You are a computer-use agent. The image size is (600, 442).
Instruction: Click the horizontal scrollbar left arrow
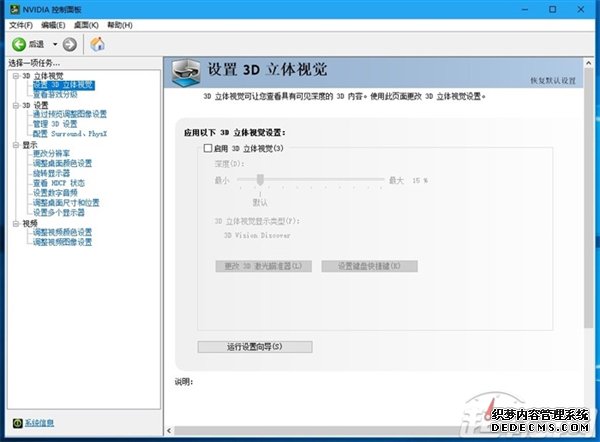point(169,431)
